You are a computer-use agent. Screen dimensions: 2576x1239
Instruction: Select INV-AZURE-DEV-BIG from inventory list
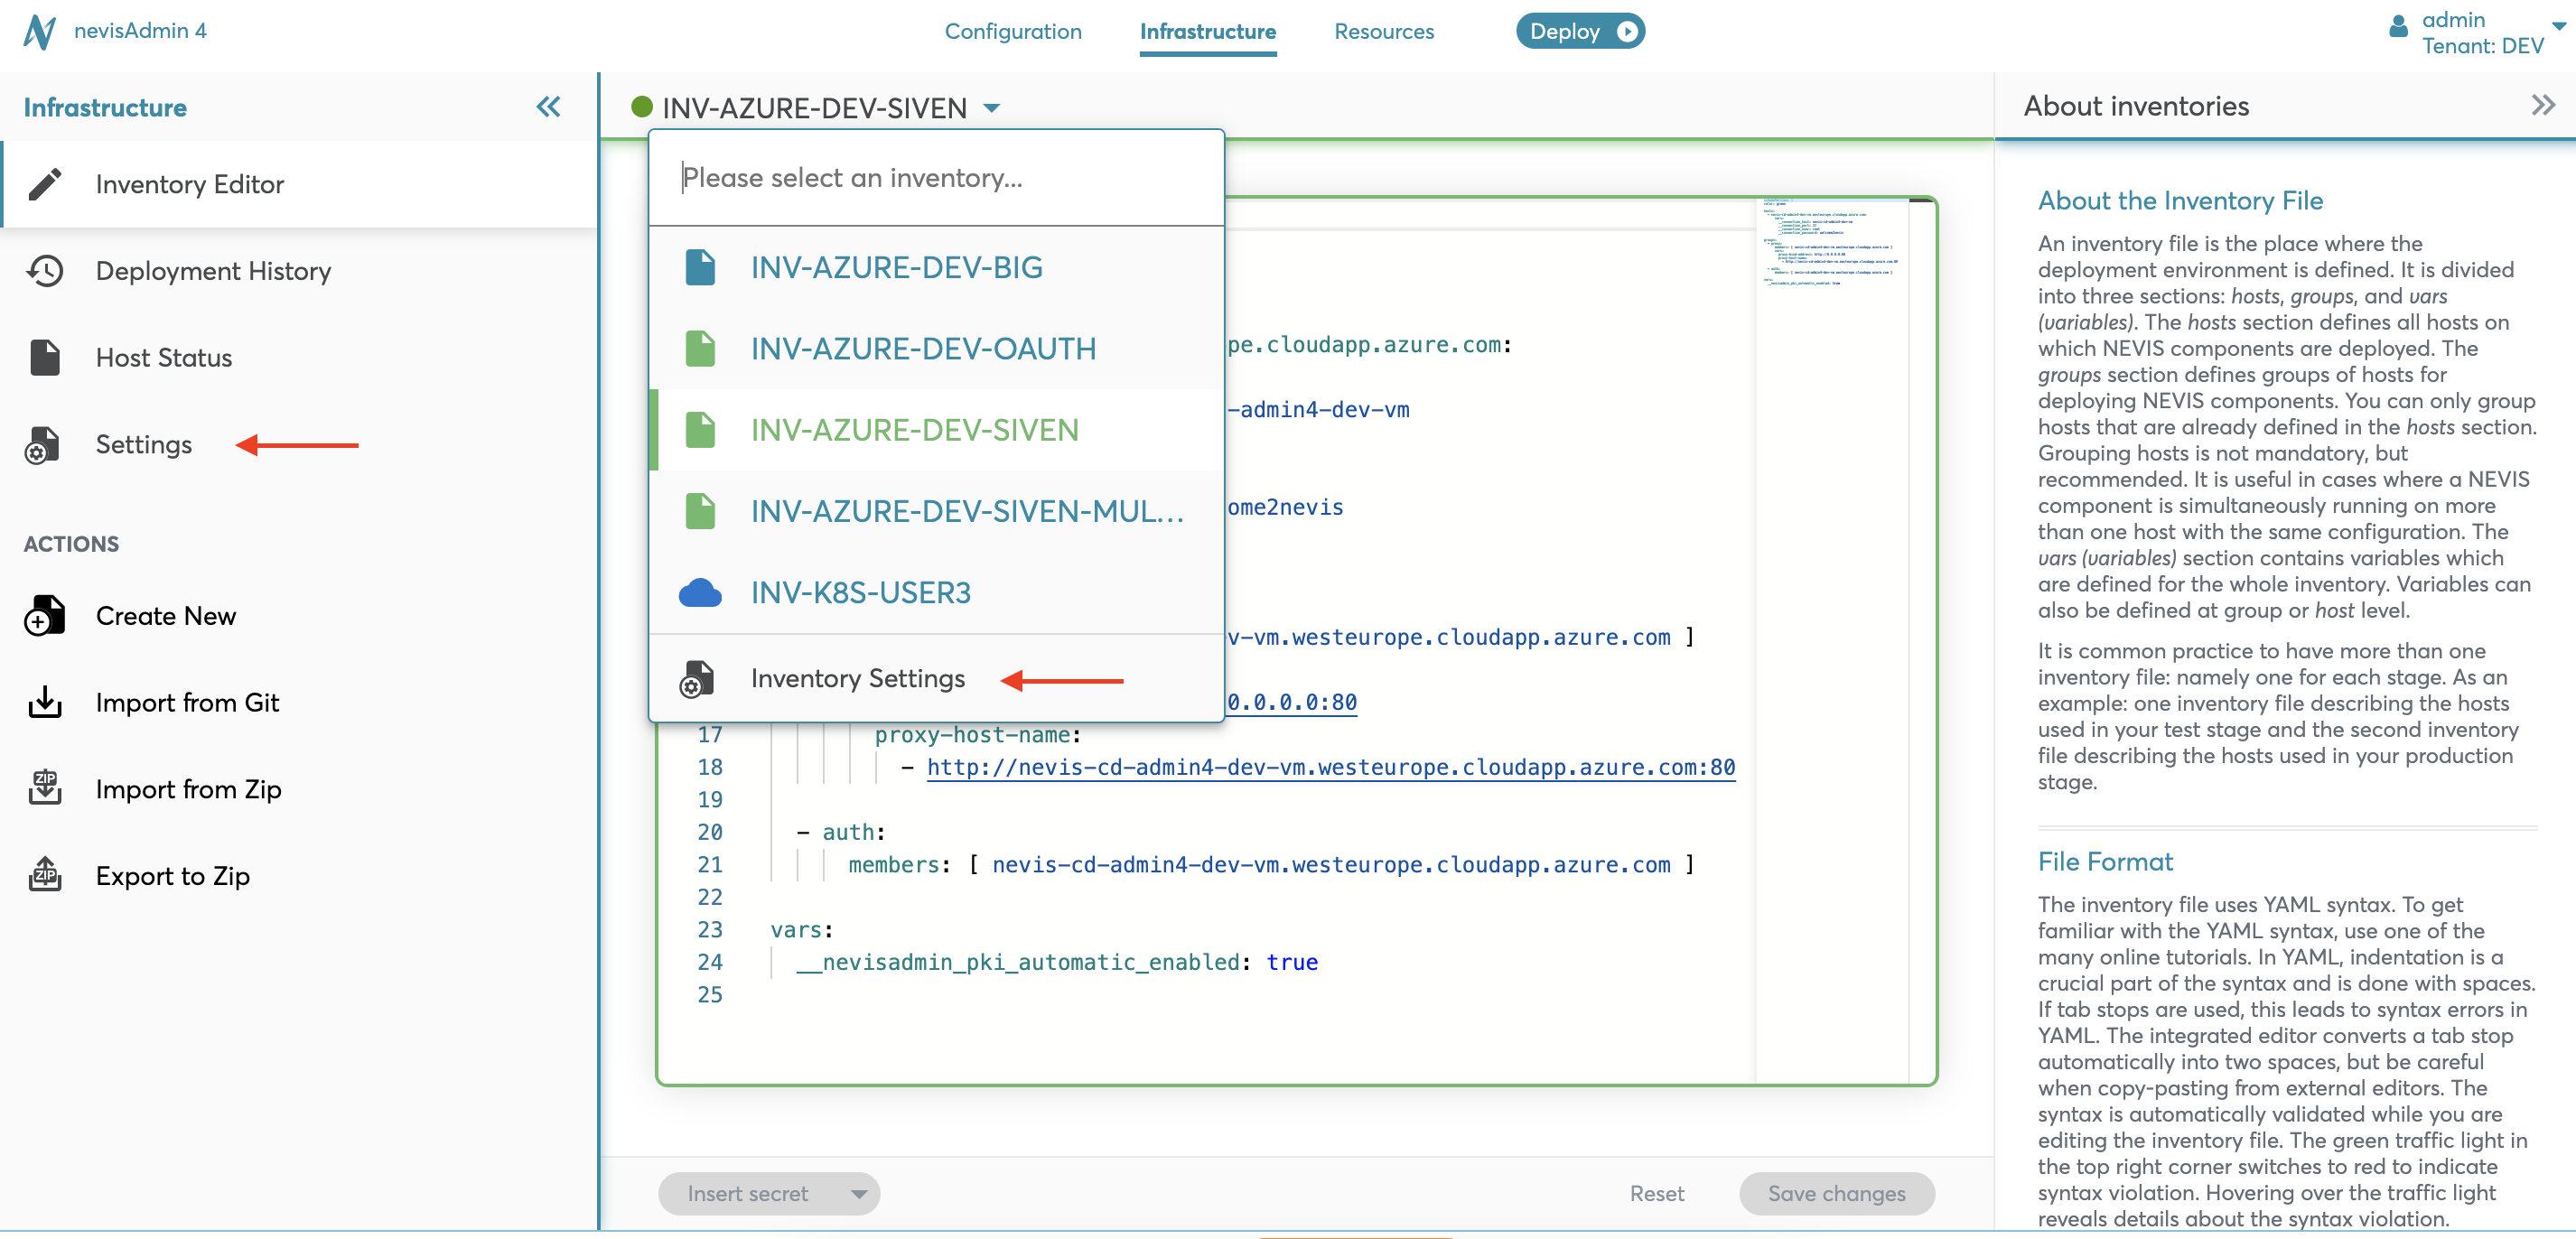click(x=936, y=267)
